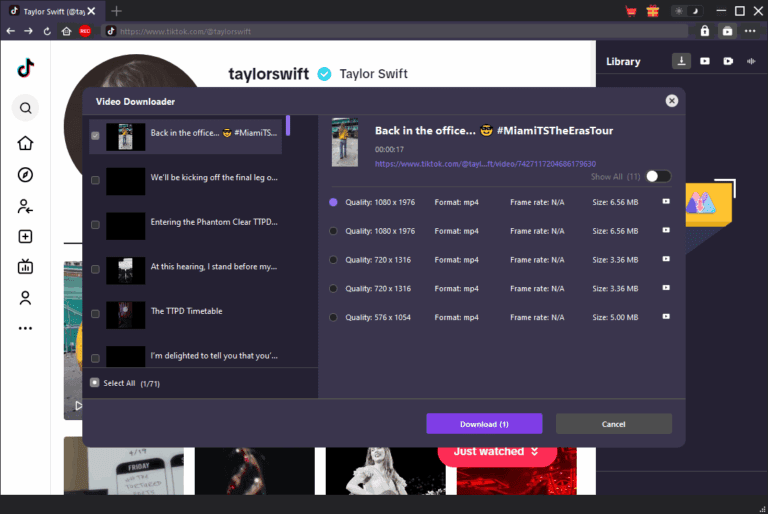Click the shopping cart icon in title bar

pyautogui.click(x=631, y=11)
